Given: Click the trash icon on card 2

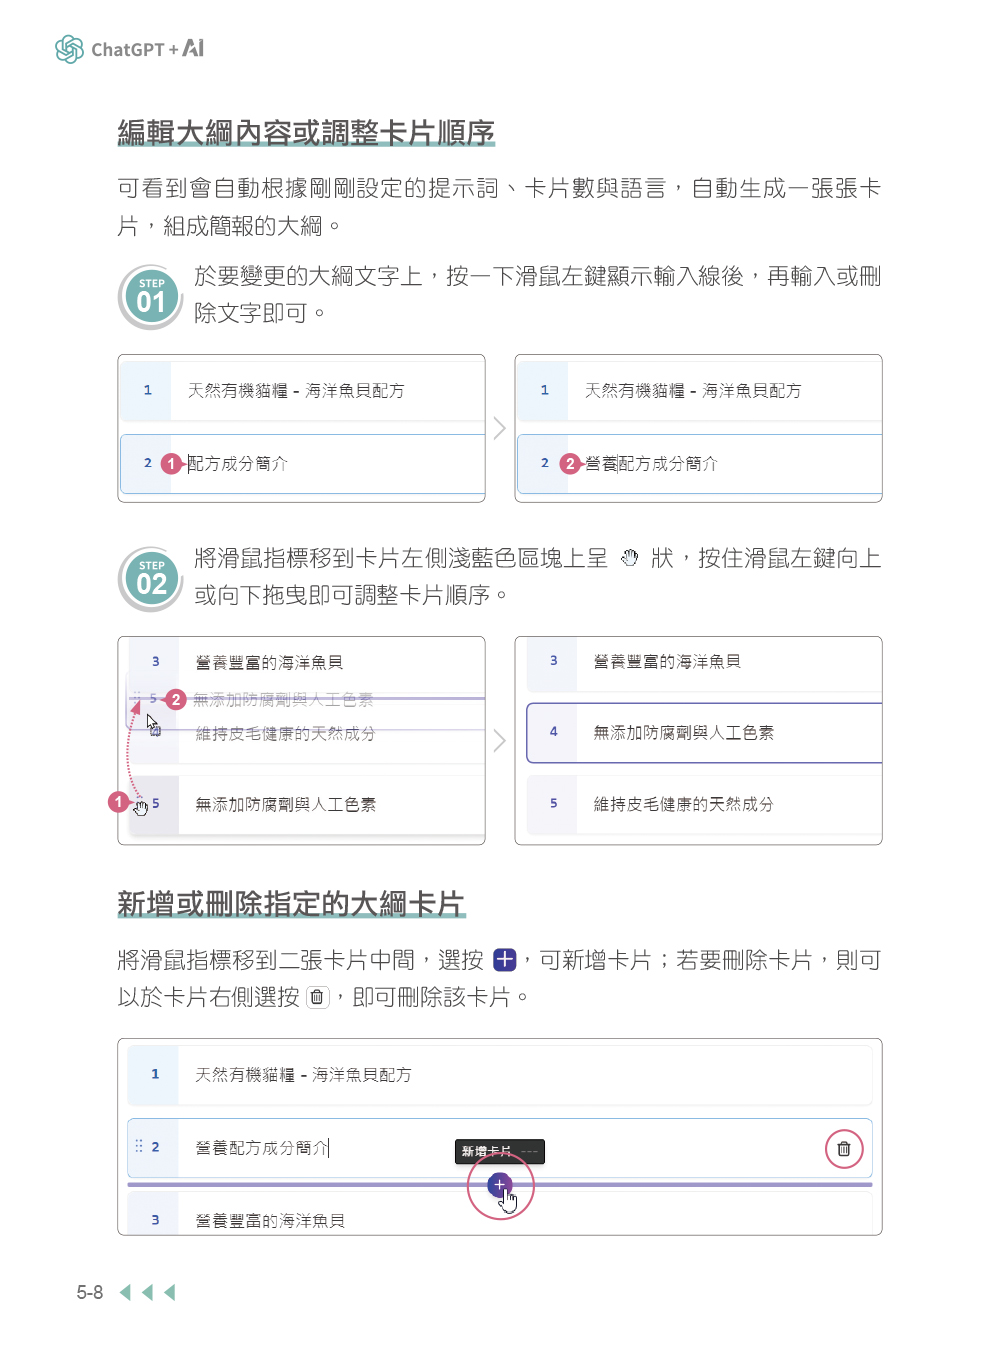Looking at the screenshot, I should 843,1149.
